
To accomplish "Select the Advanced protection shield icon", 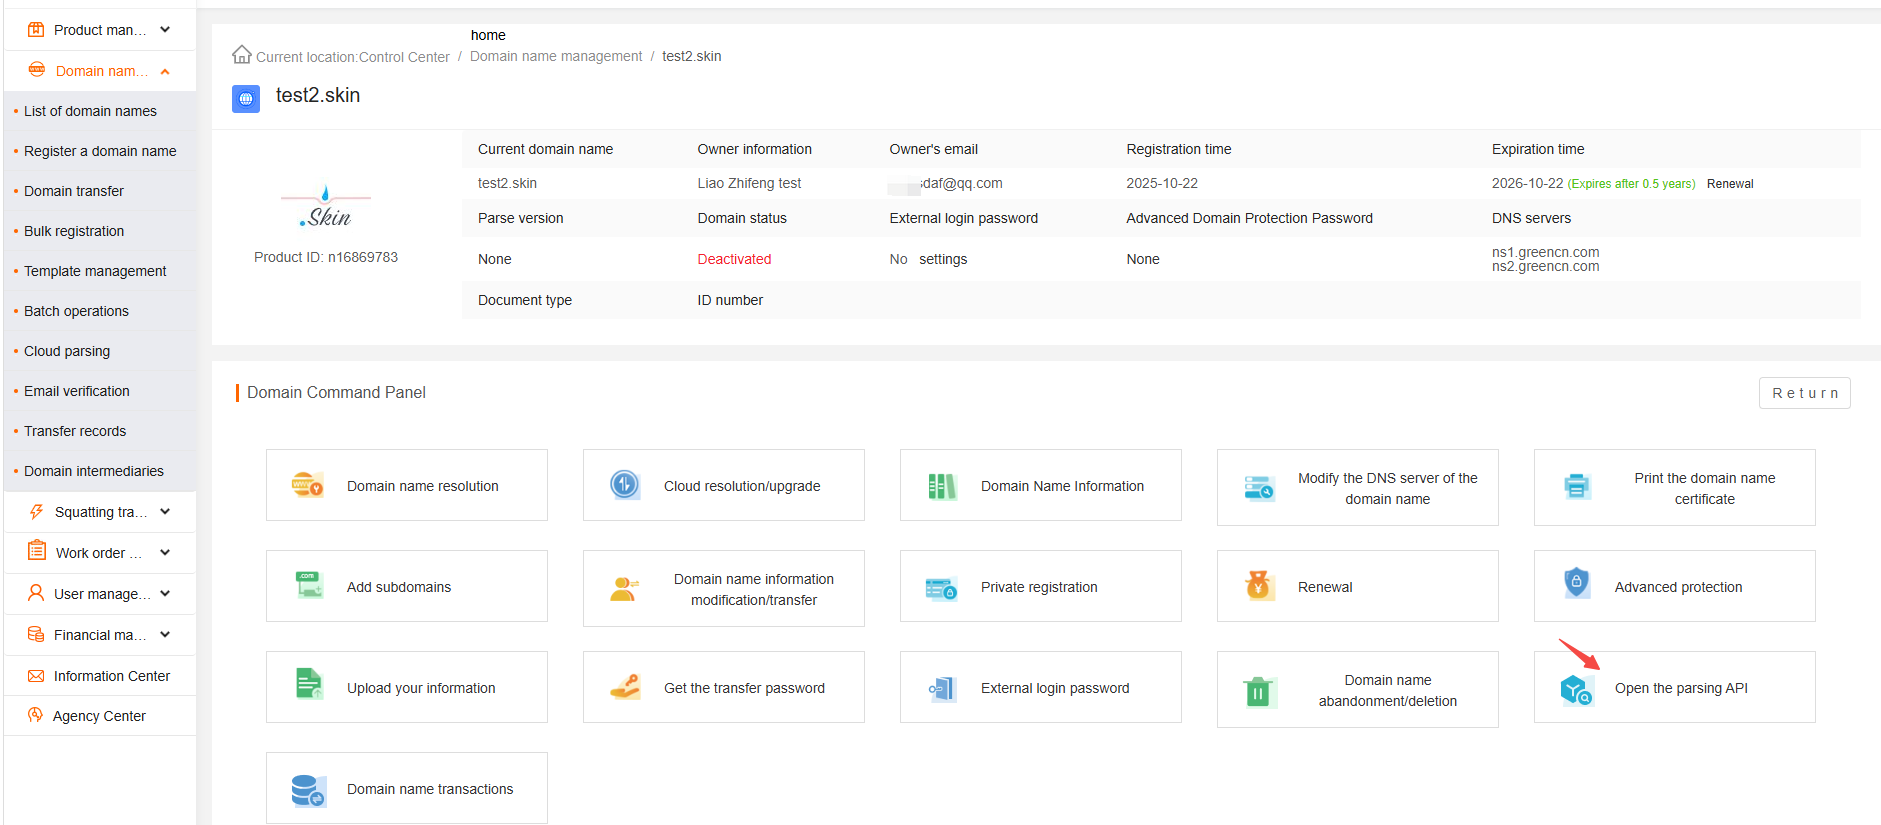I will (x=1576, y=583).
